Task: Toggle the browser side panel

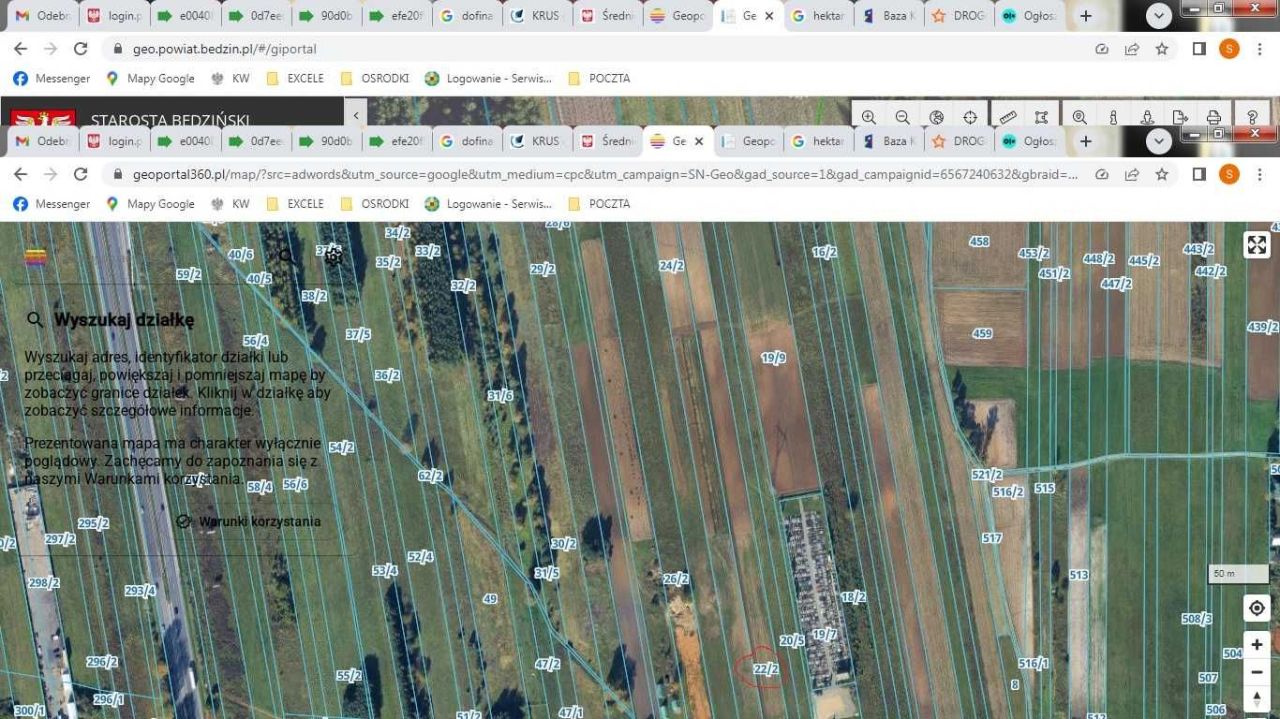Action: click(1199, 174)
